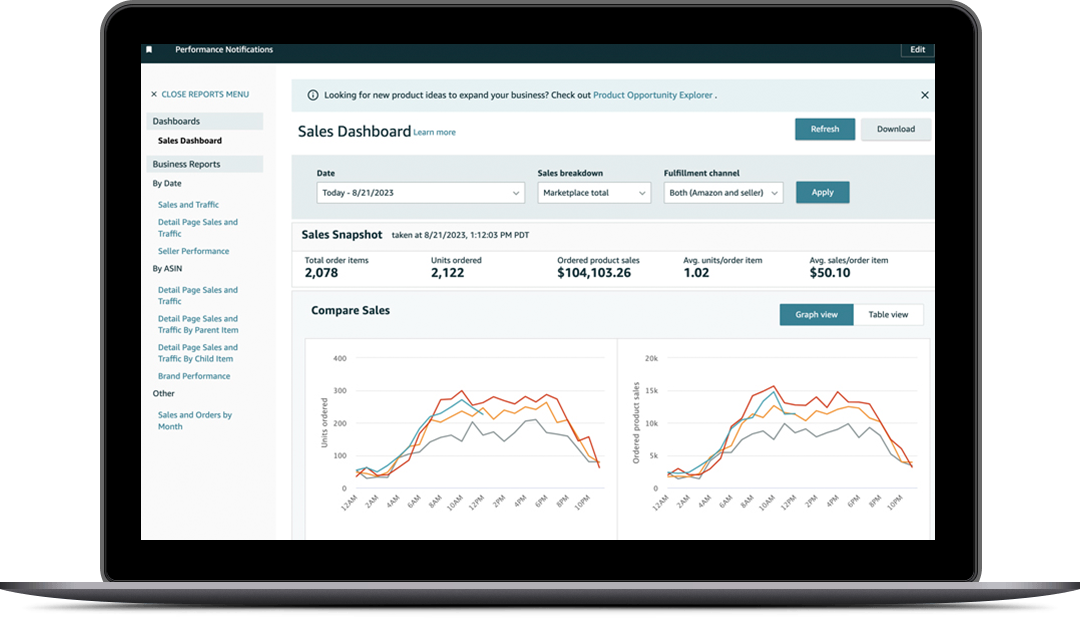Click the Edit button in top bar
Screen dimensions: 1080x618
click(917, 49)
